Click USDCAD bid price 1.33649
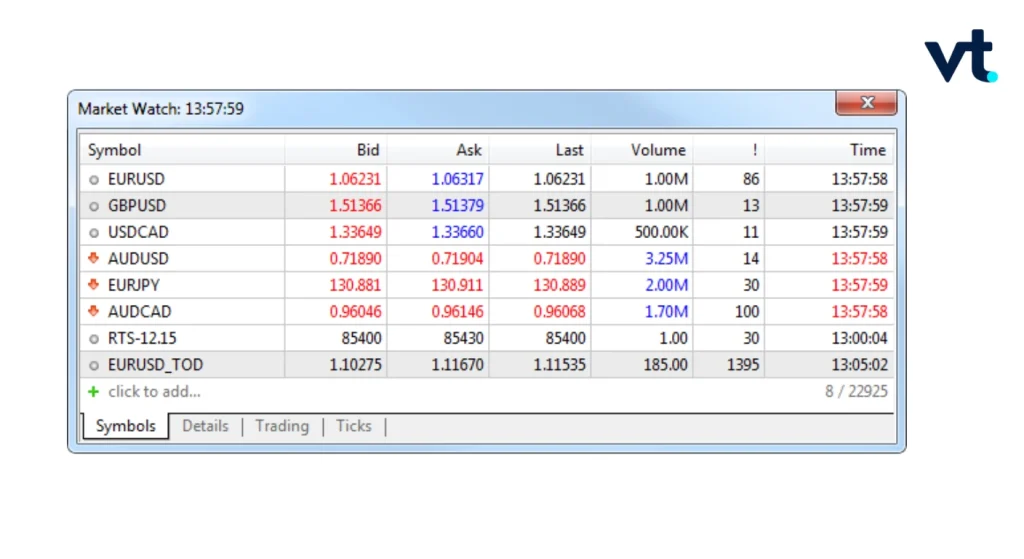 (355, 232)
